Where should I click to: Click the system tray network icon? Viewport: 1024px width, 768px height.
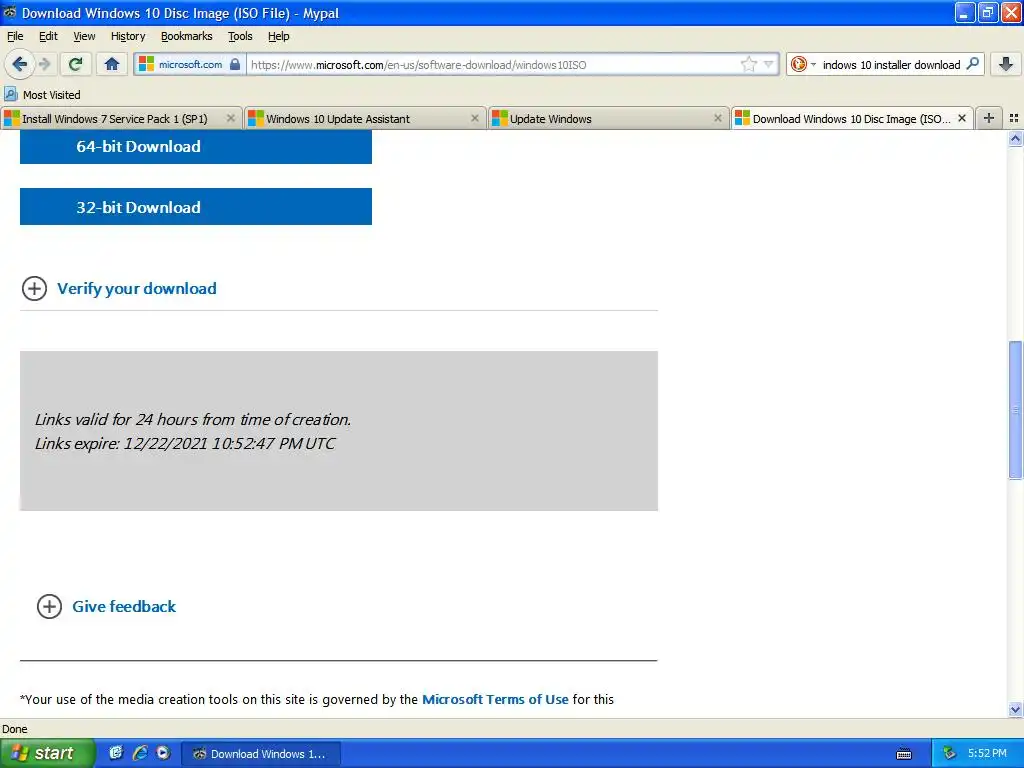coord(949,753)
